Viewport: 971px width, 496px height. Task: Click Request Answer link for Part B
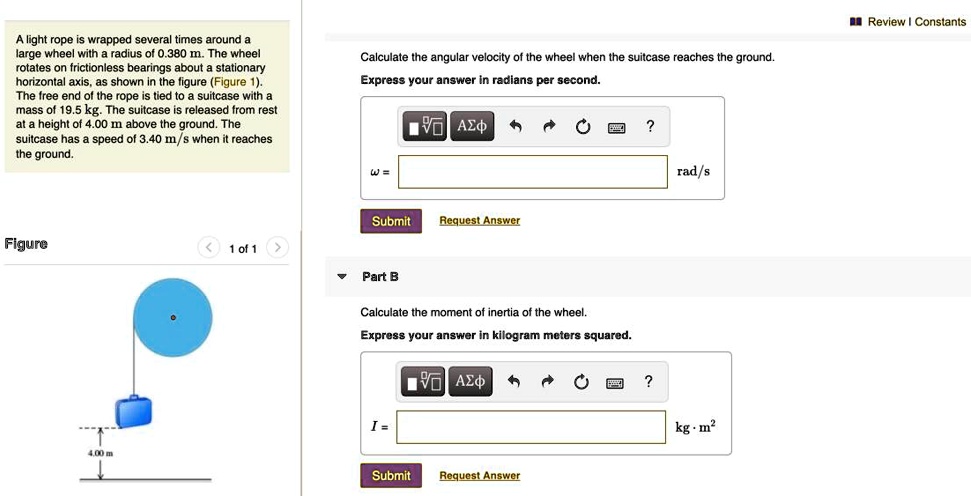(x=479, y=476)
